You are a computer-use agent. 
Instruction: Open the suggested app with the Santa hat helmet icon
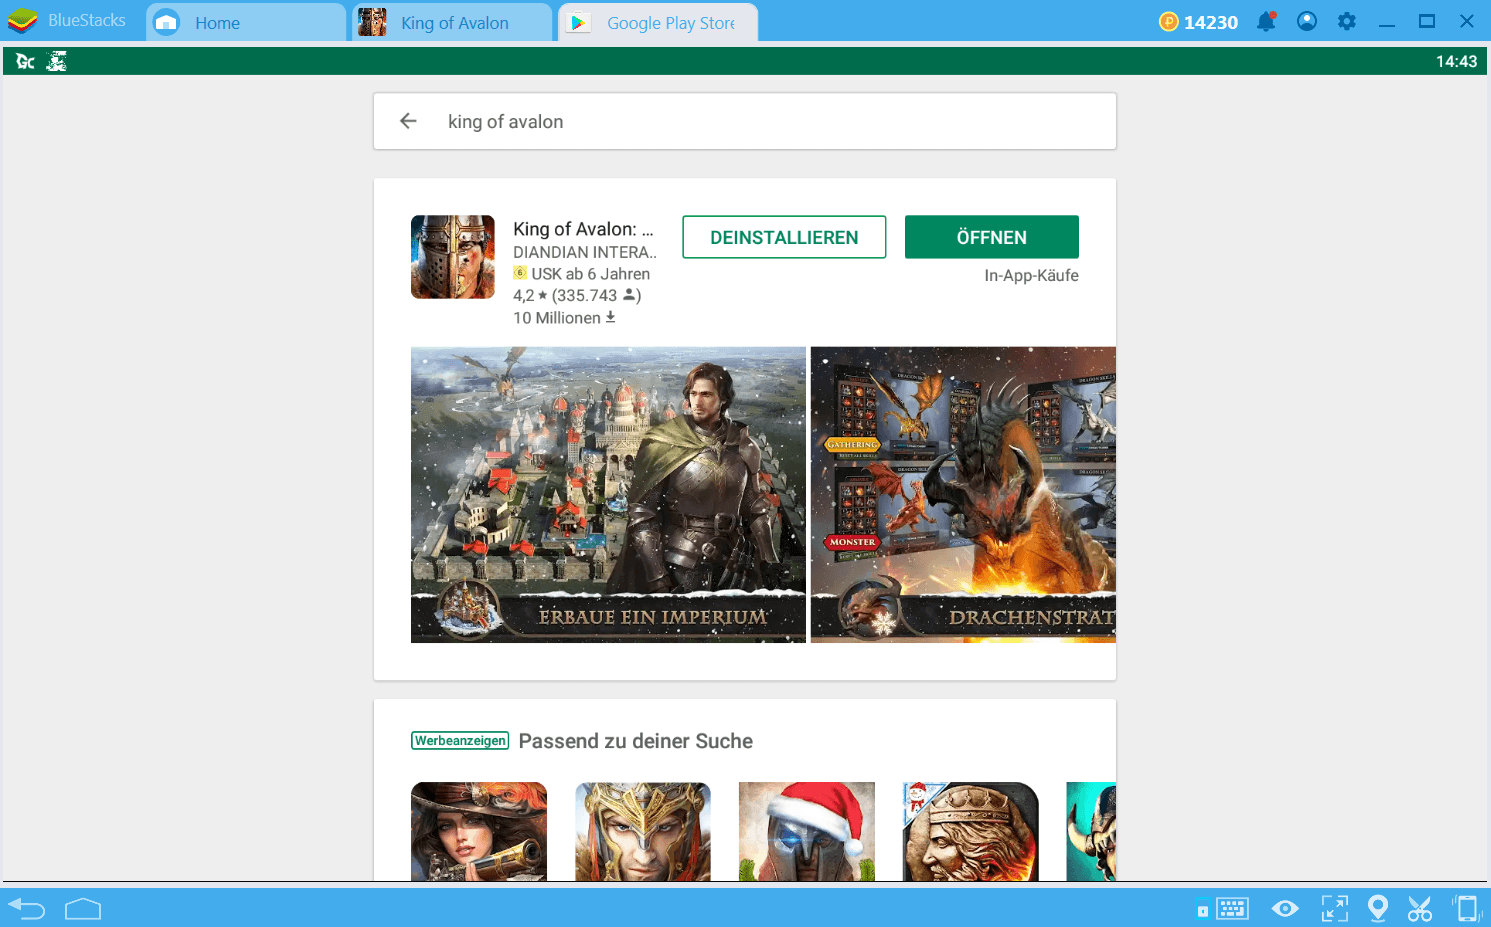[x=807, y=831]
